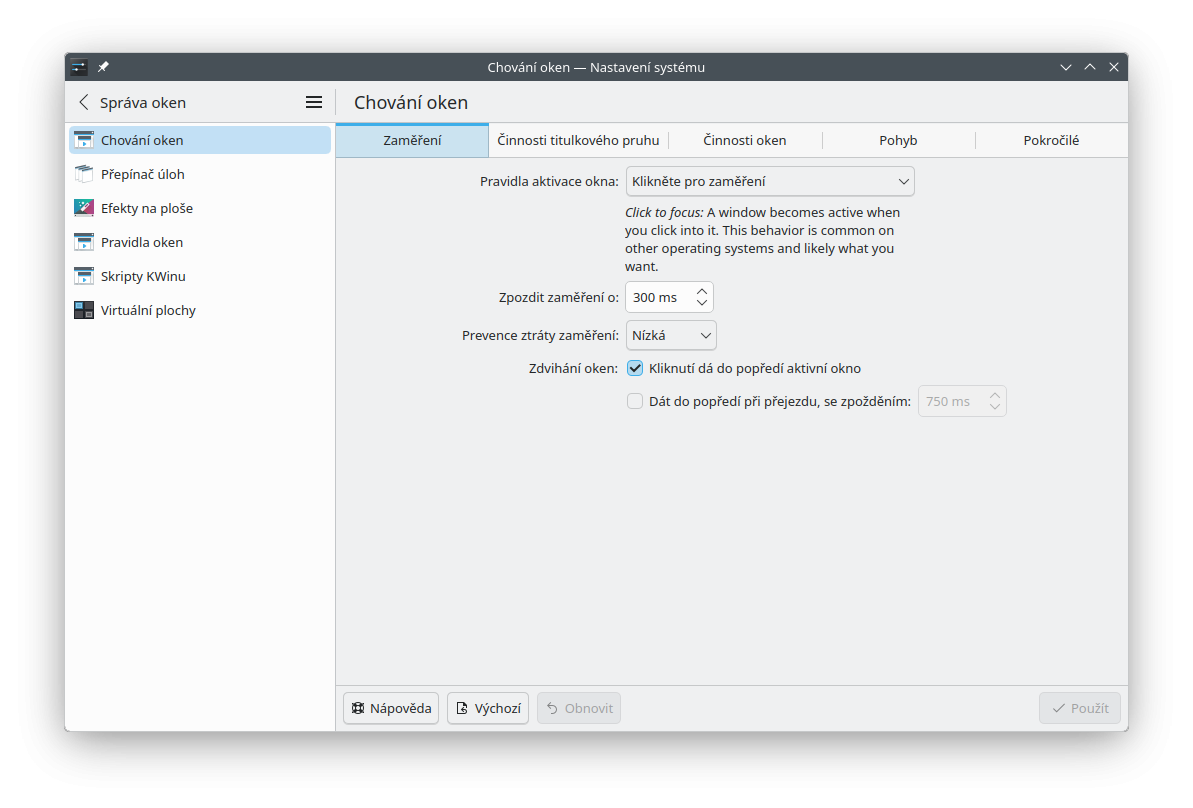Expand the Pravidla aktivace okna dropdown
This screenshot has width=1193, height=808.
770,181
